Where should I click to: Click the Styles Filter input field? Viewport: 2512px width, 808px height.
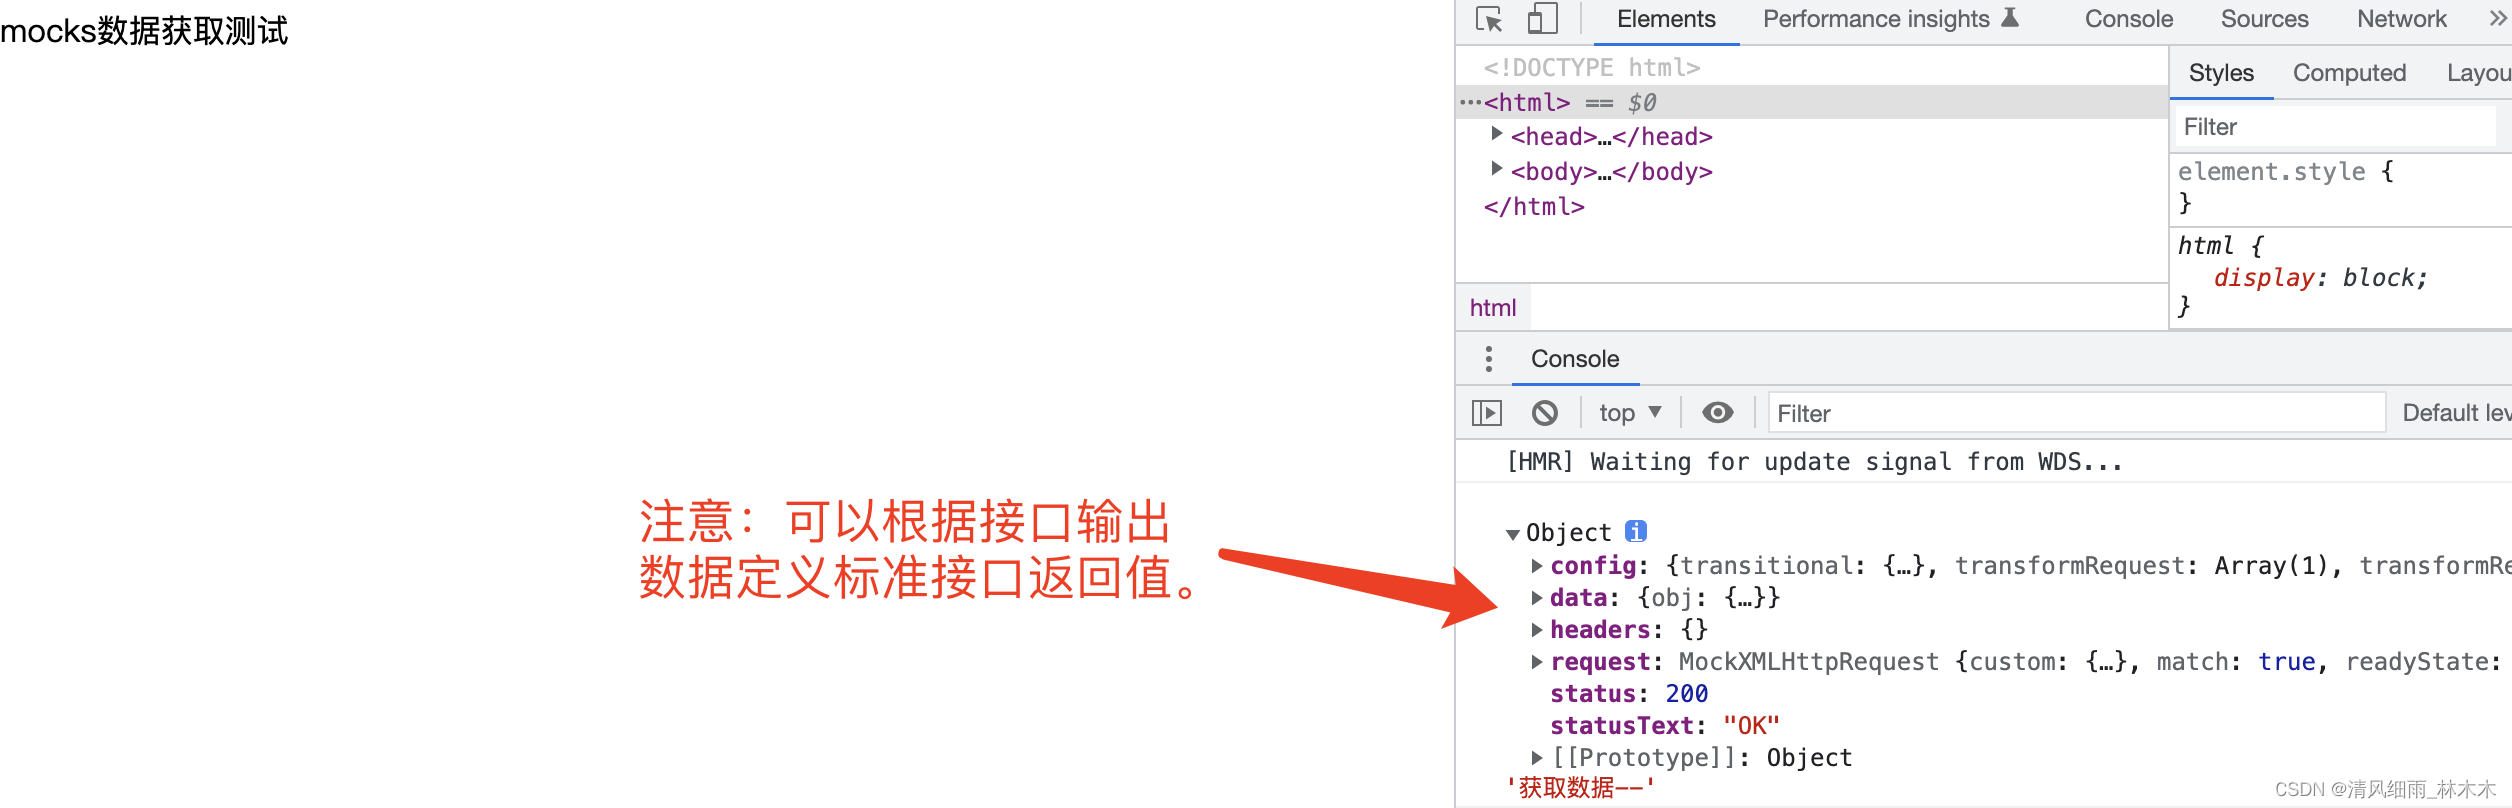click(2335, 127)
